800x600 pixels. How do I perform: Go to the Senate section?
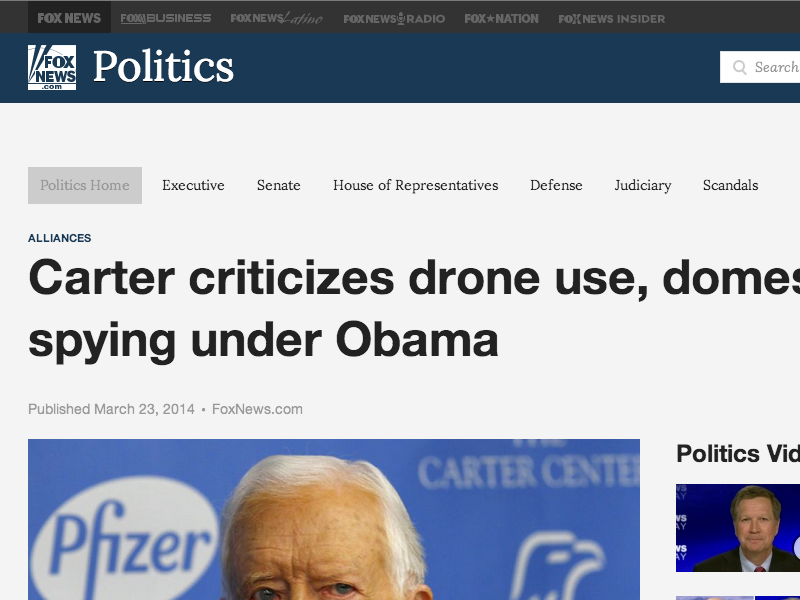pyautogui.click(x=278, y=185)
